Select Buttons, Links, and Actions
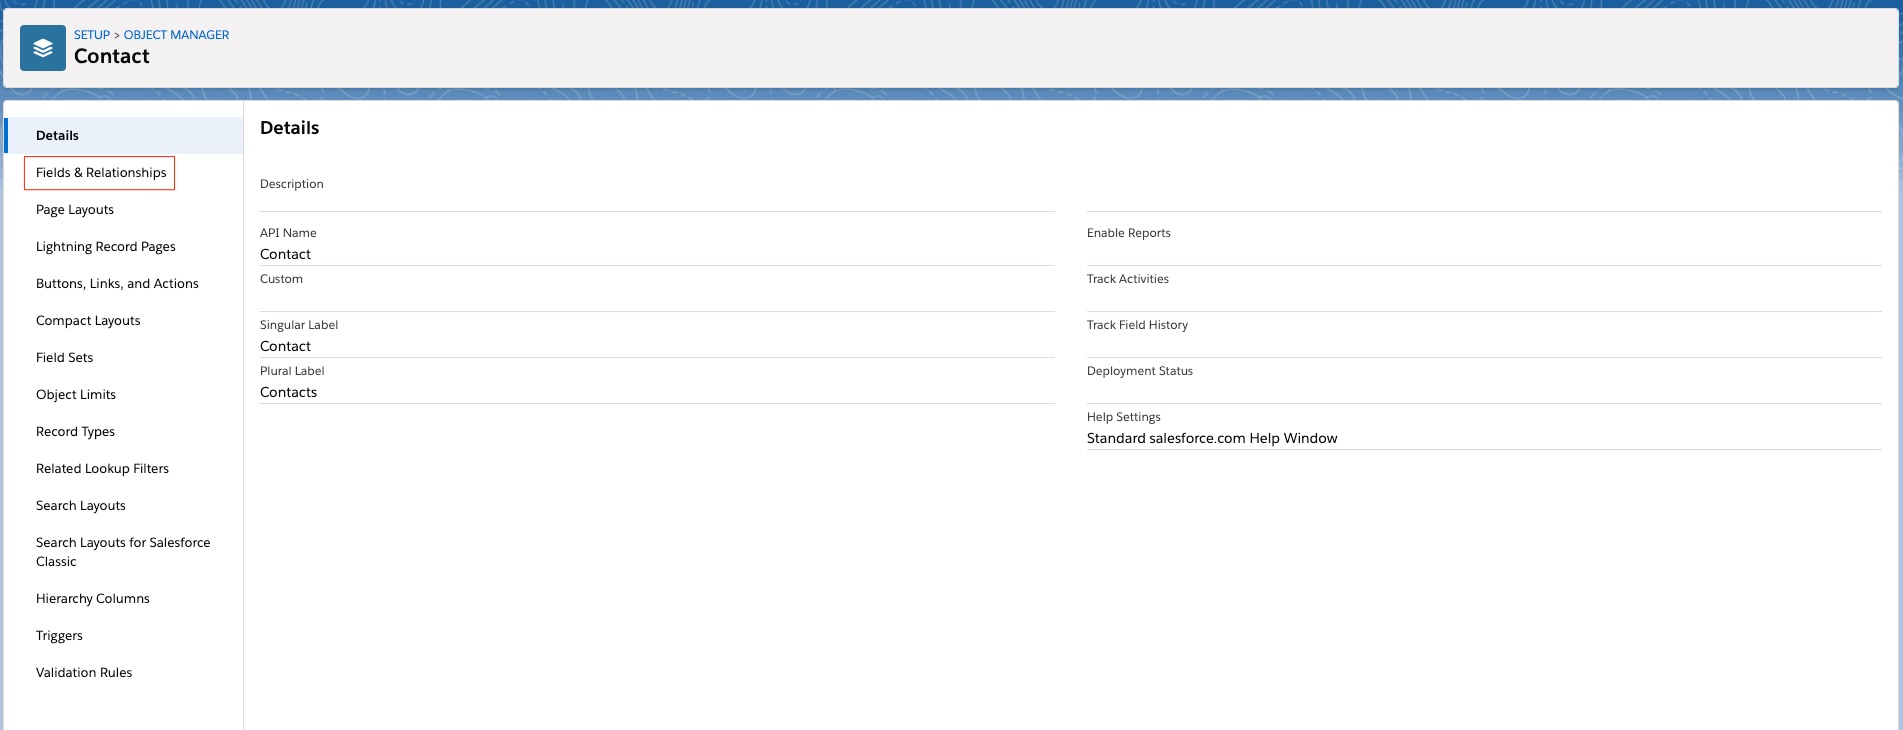Viewport: 1903px width, 730px height. (x=117, y=284)
